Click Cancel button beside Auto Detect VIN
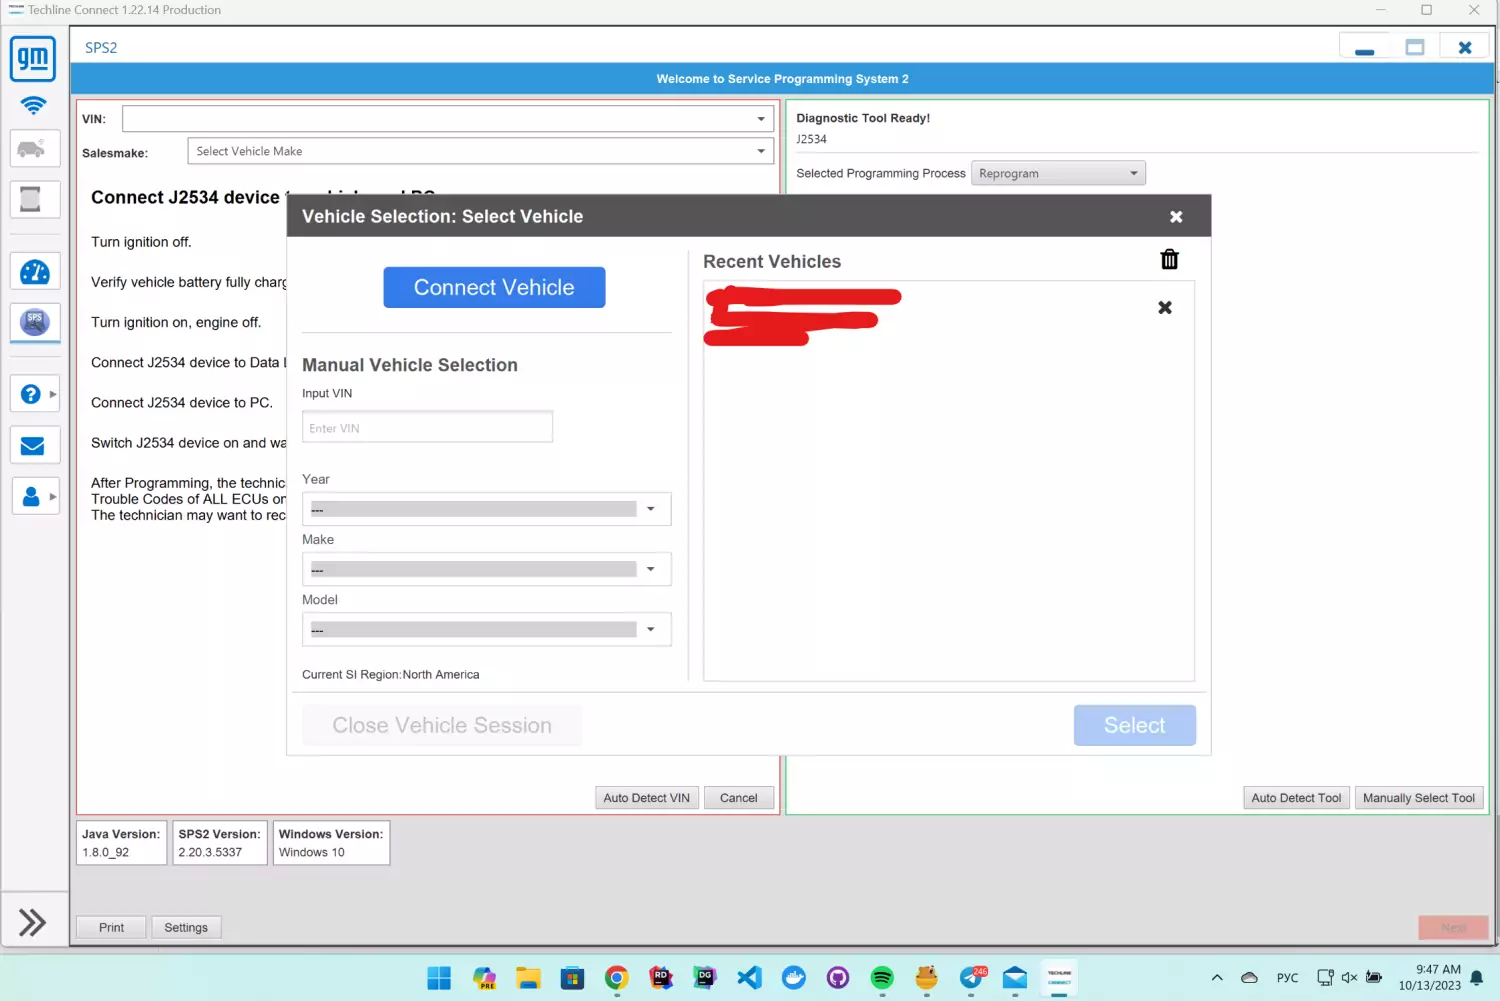Image resolution: width=1500 pixels, height=1001 pixels. [739, 798]
